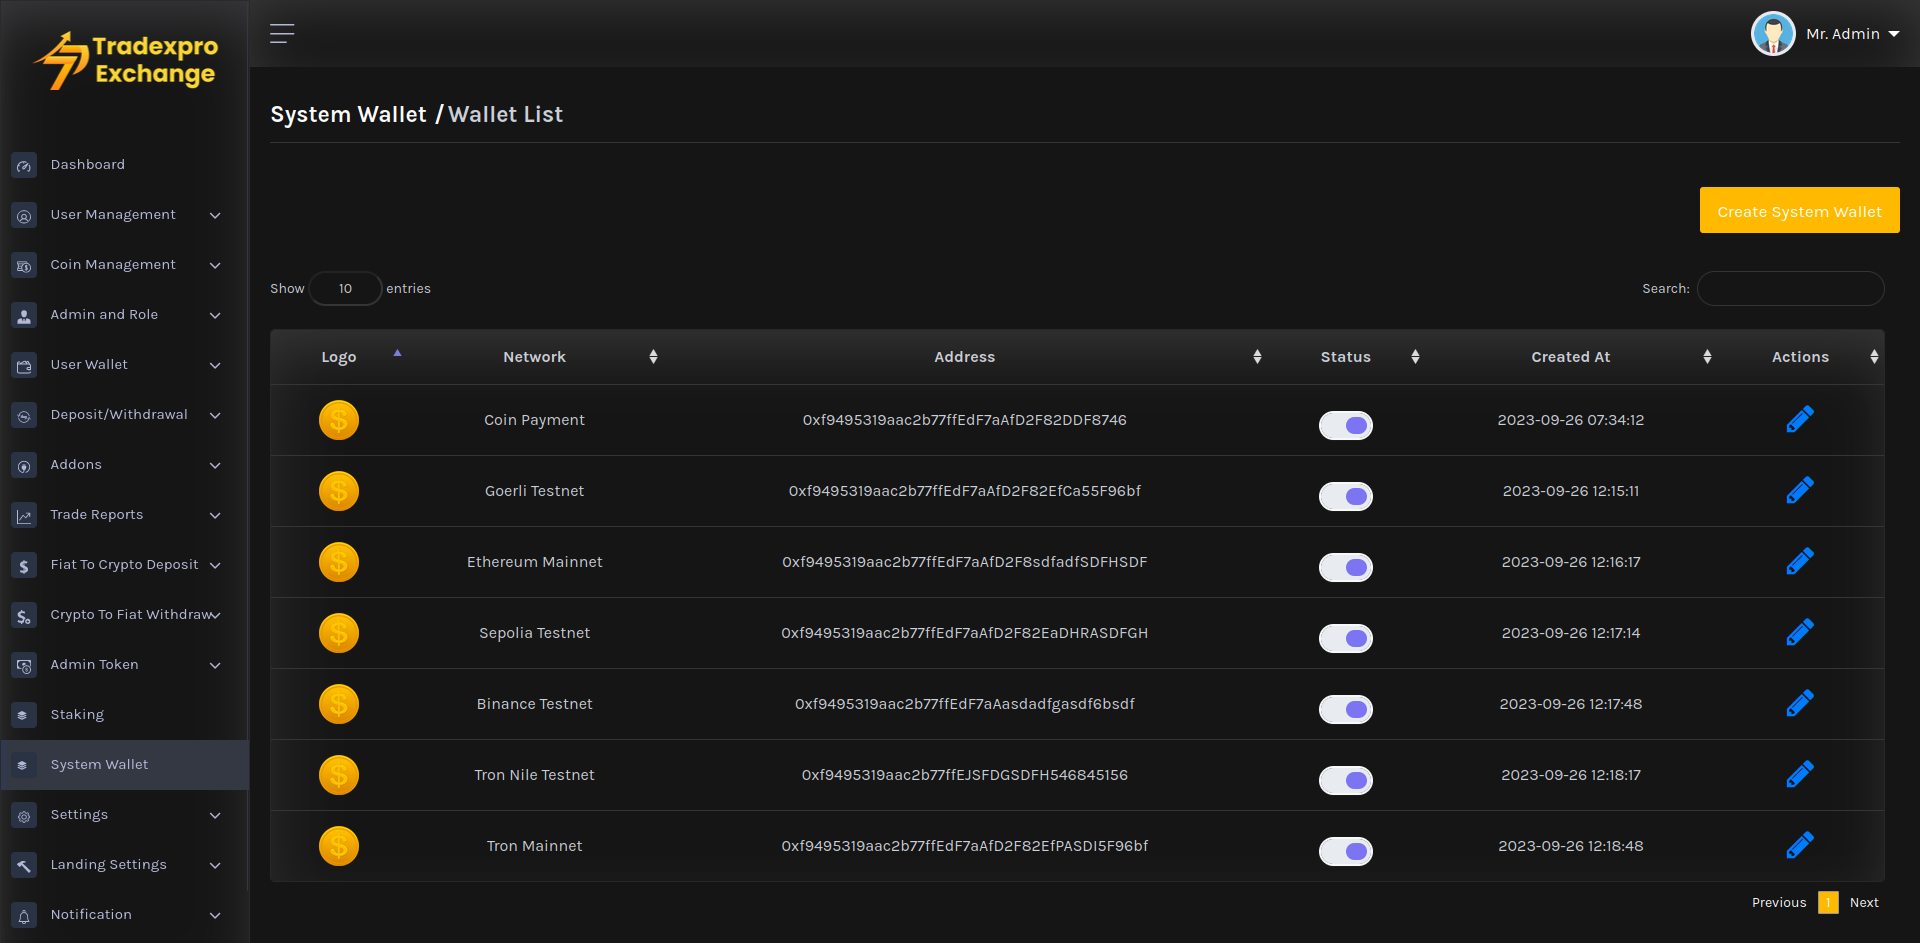Open the Mr. Admin dropdown arrow
Image resolution: width=1920 pixels, height=943 pixels.
click(1894, 34)
